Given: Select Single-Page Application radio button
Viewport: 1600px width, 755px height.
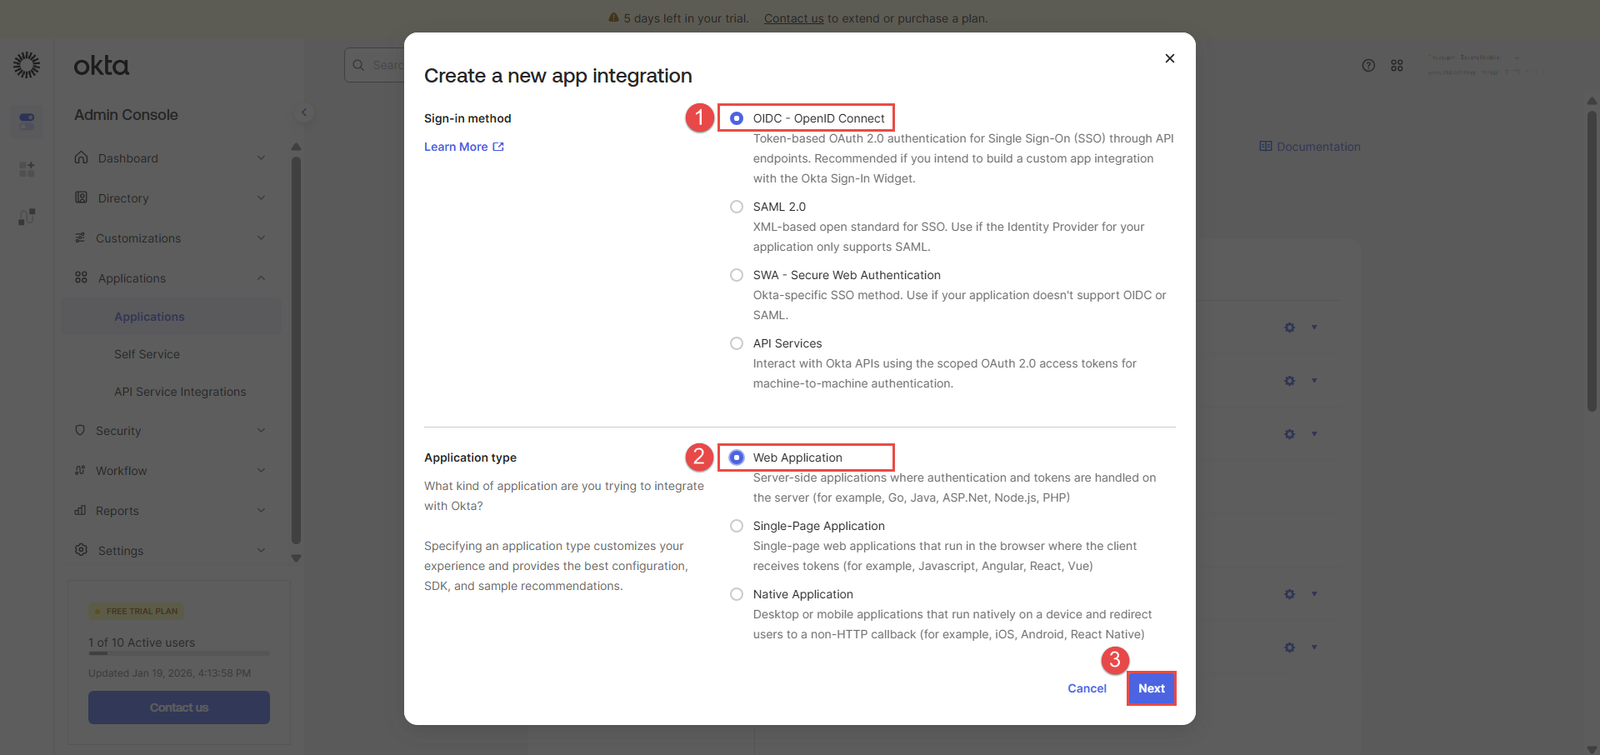Looking at the screenshot, I should [x=737, y=526].
